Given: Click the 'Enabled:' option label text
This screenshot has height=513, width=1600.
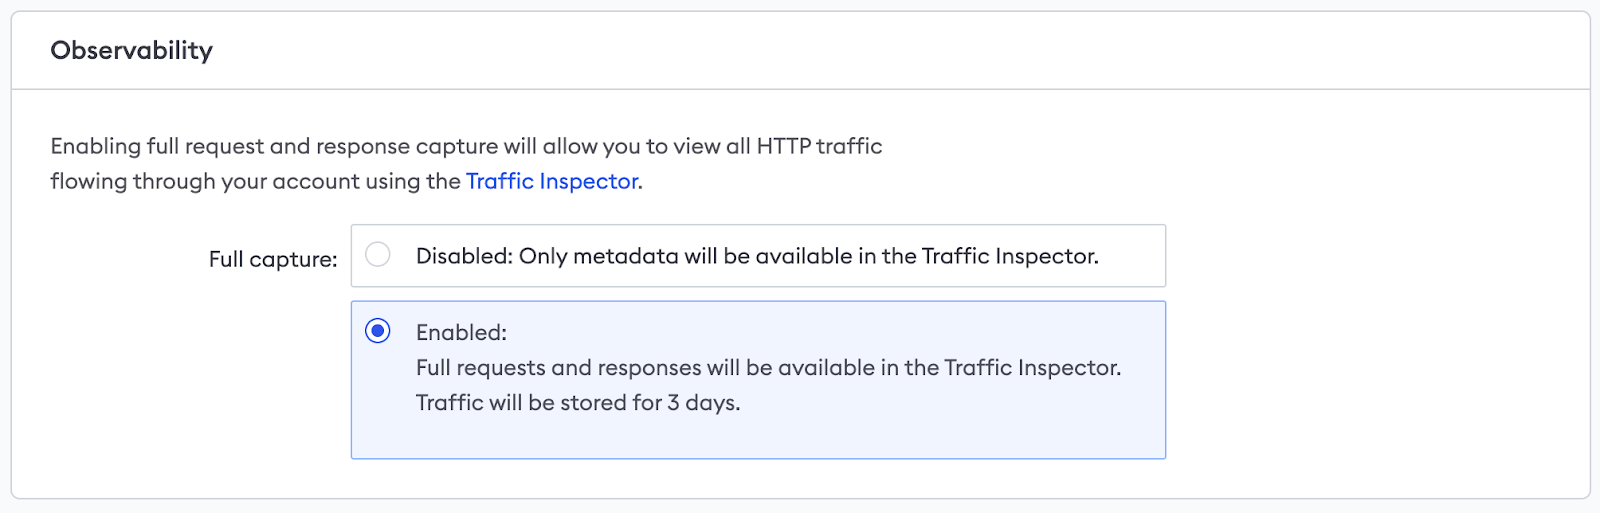Looking at the screenshot, I should pos(461,332).
